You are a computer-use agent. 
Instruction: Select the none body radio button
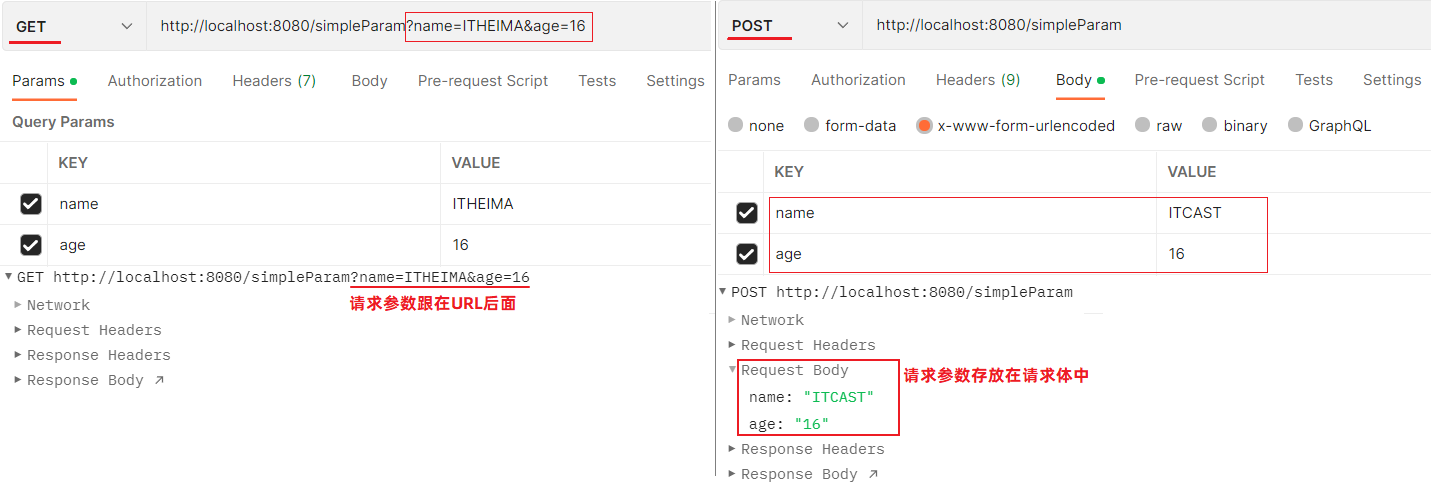click(x=736, y=126)
